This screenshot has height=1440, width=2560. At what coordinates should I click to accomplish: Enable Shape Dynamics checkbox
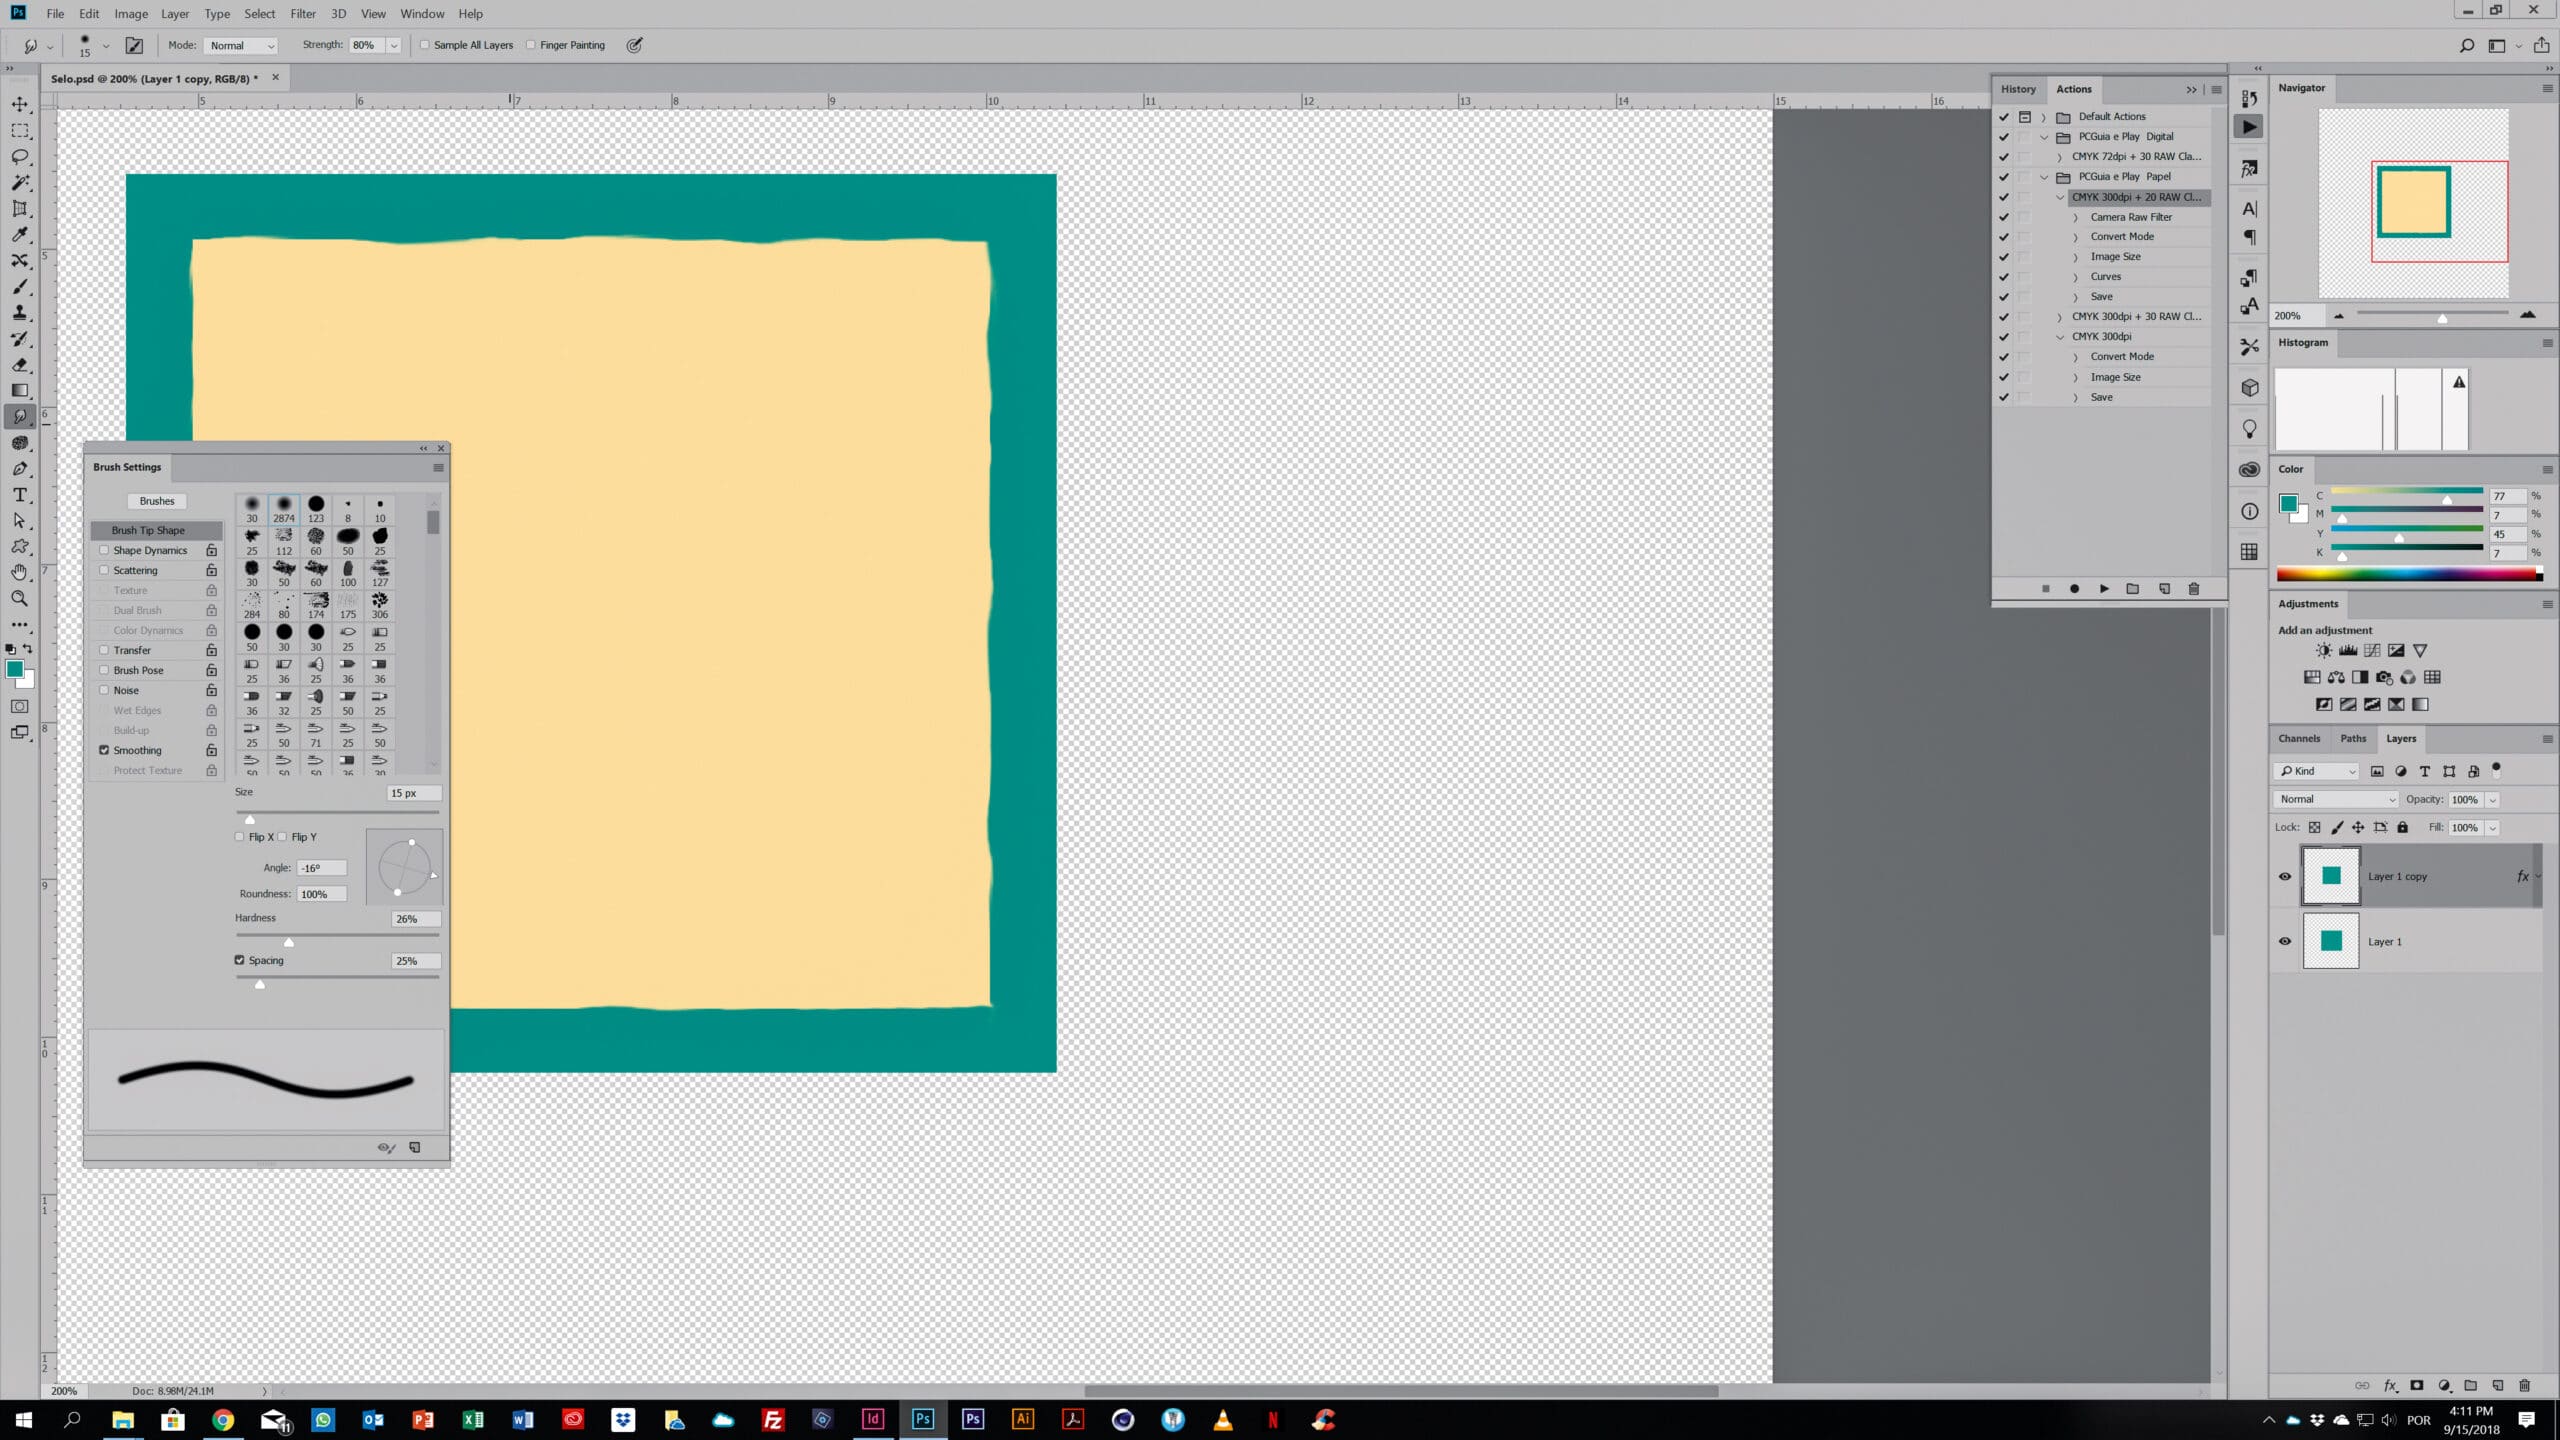(103, 550)
